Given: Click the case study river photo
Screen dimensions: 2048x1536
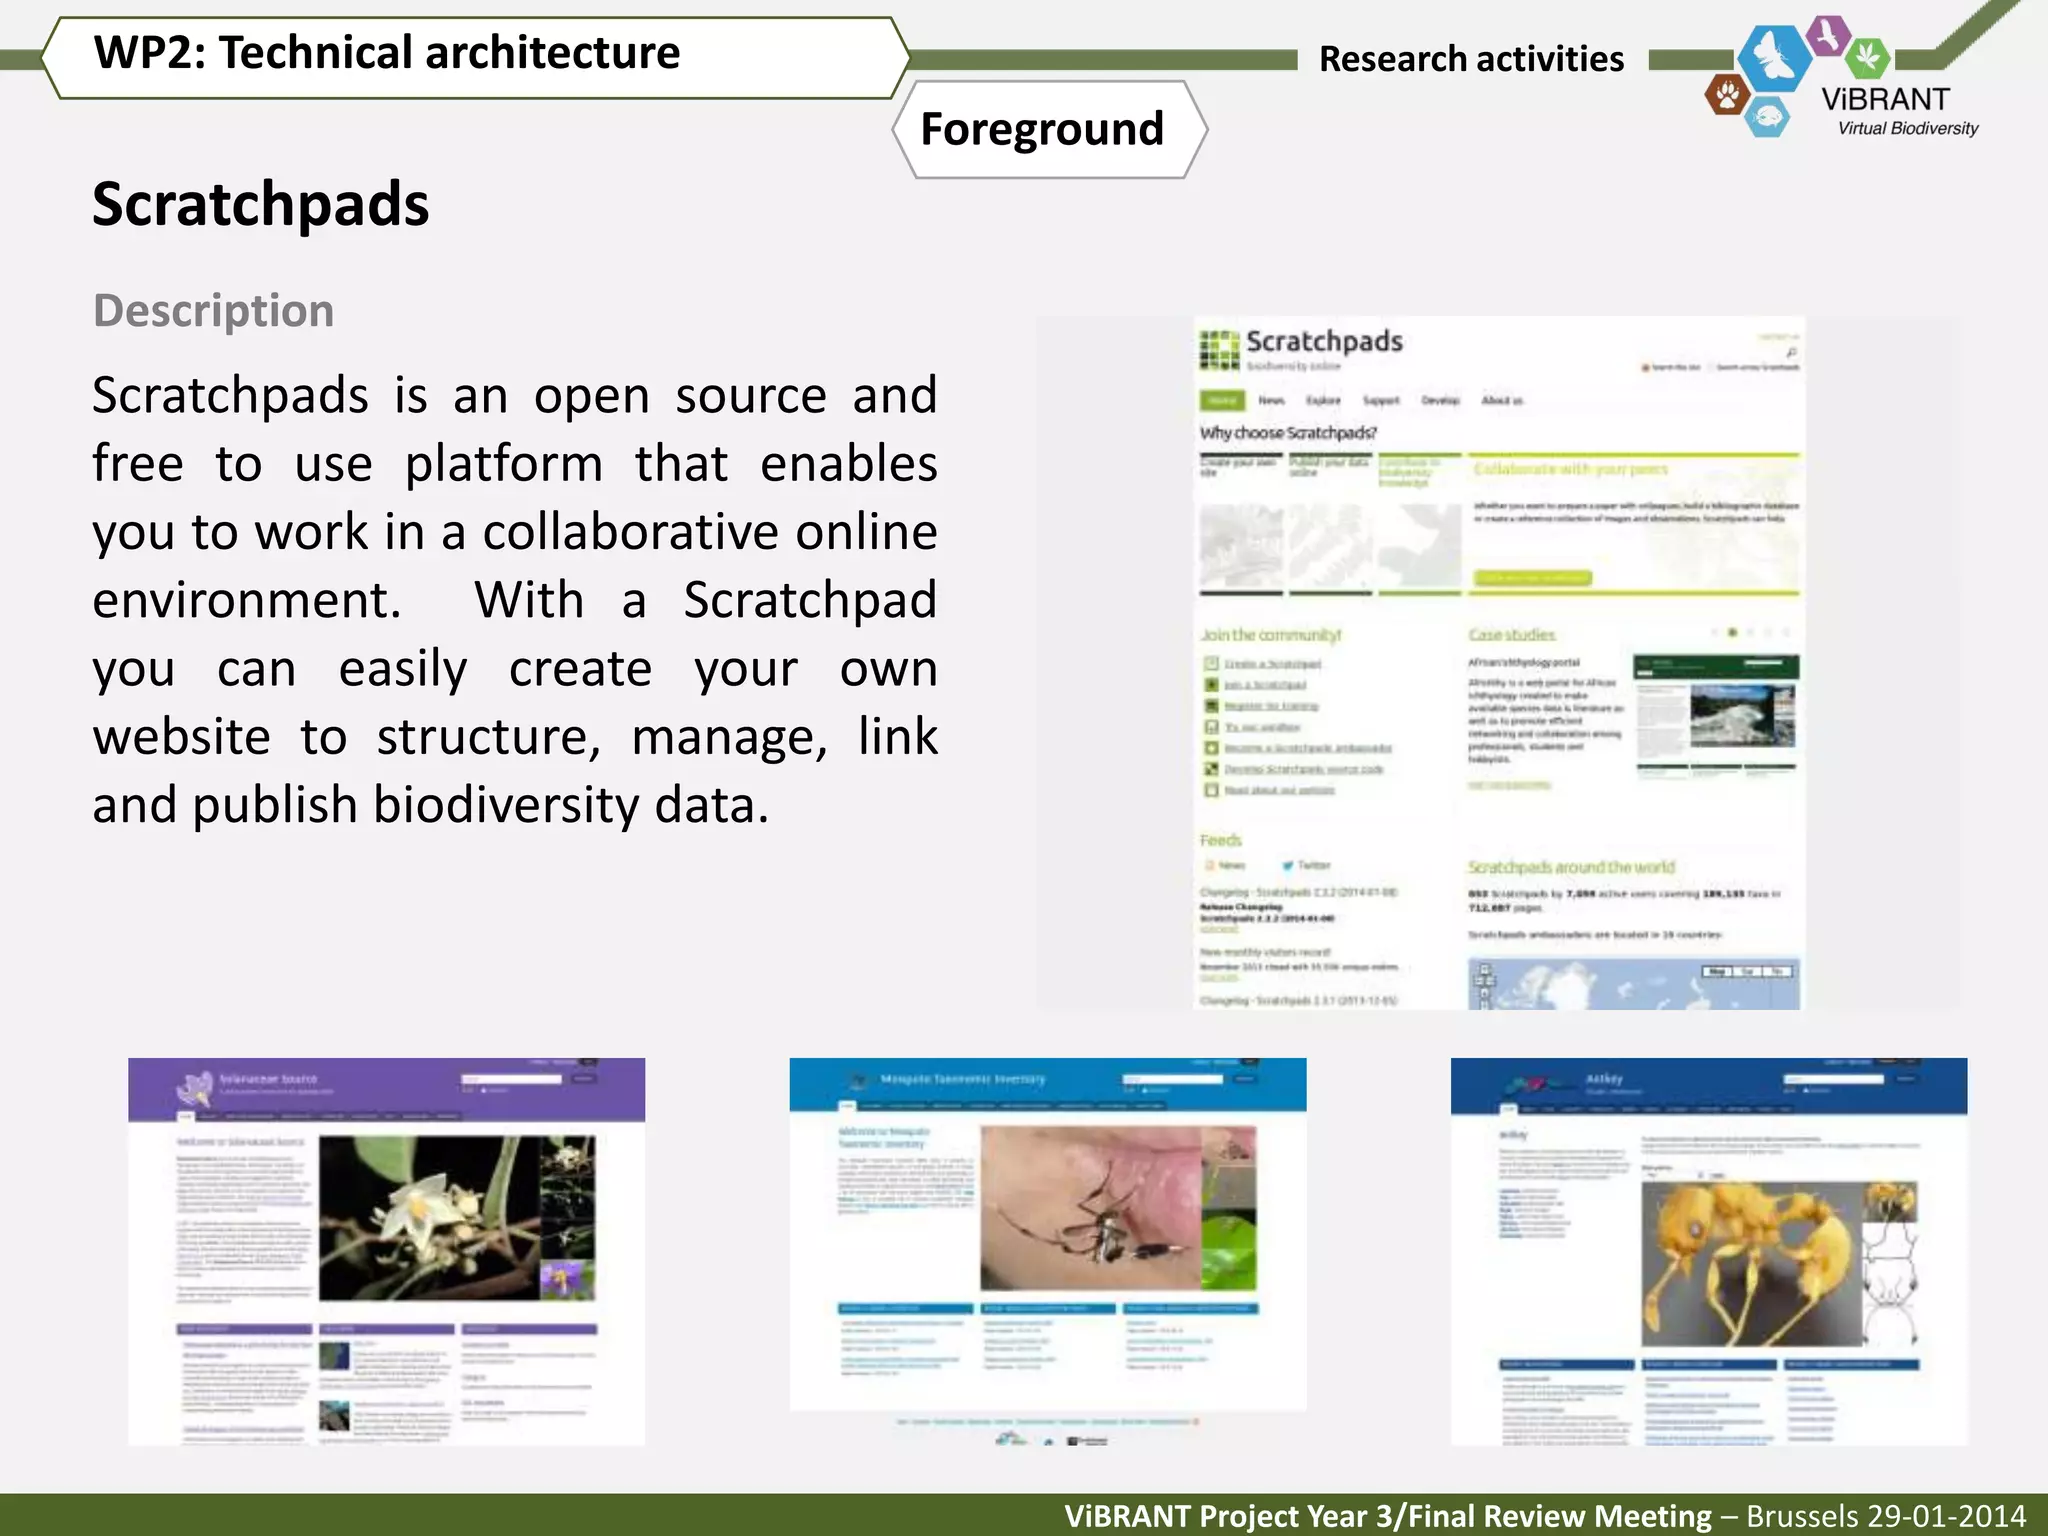Looking at the screenshot, I should click(x=1742, y=715).
